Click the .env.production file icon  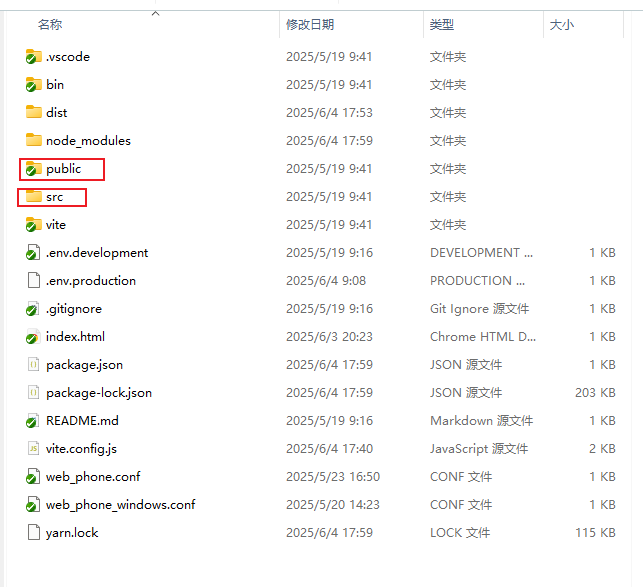point(34,281)
